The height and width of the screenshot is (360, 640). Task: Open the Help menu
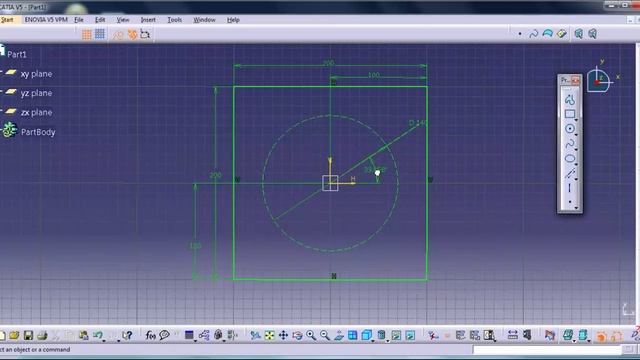[233, 20]
